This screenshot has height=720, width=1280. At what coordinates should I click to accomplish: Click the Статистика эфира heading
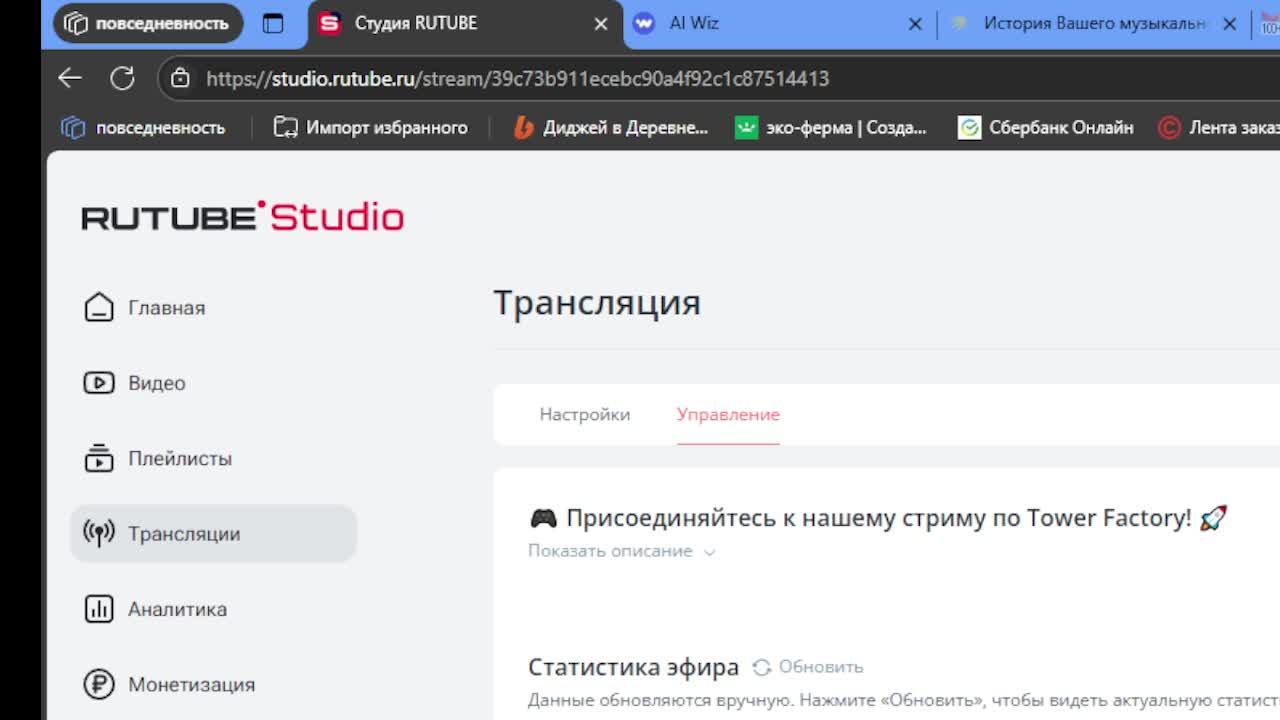tap(633, 667)
